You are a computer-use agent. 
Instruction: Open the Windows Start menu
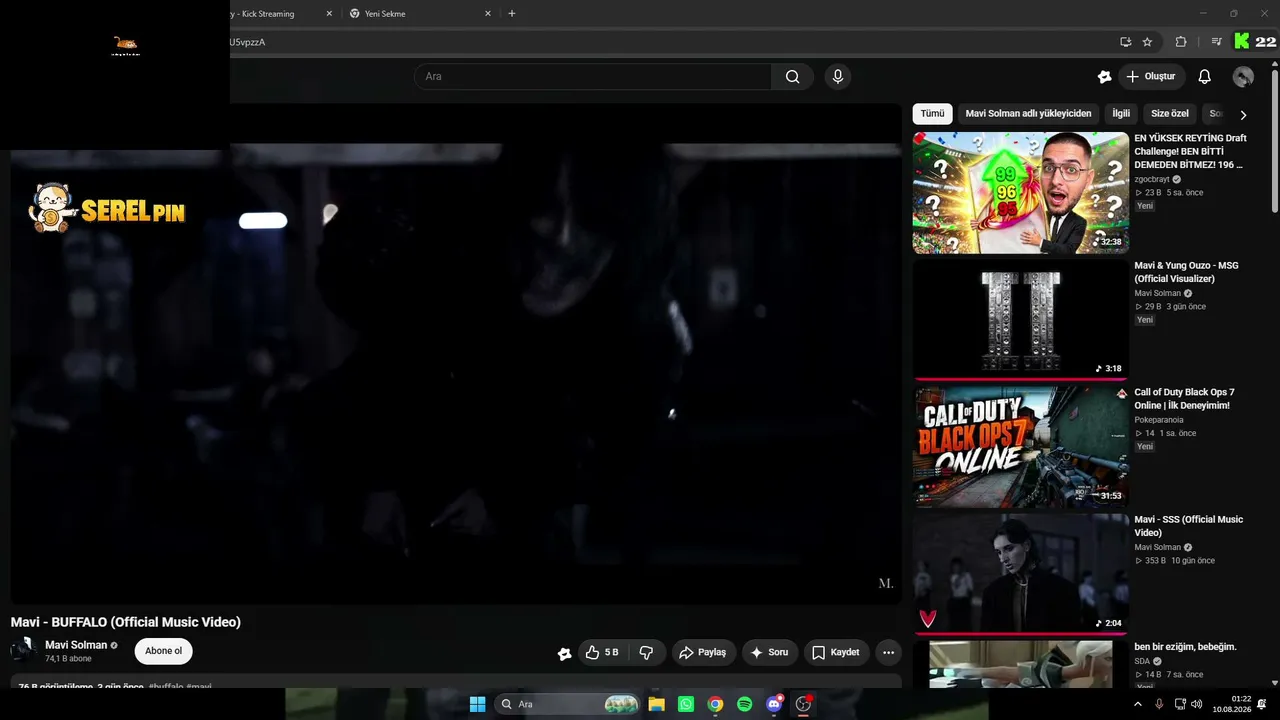477,704
